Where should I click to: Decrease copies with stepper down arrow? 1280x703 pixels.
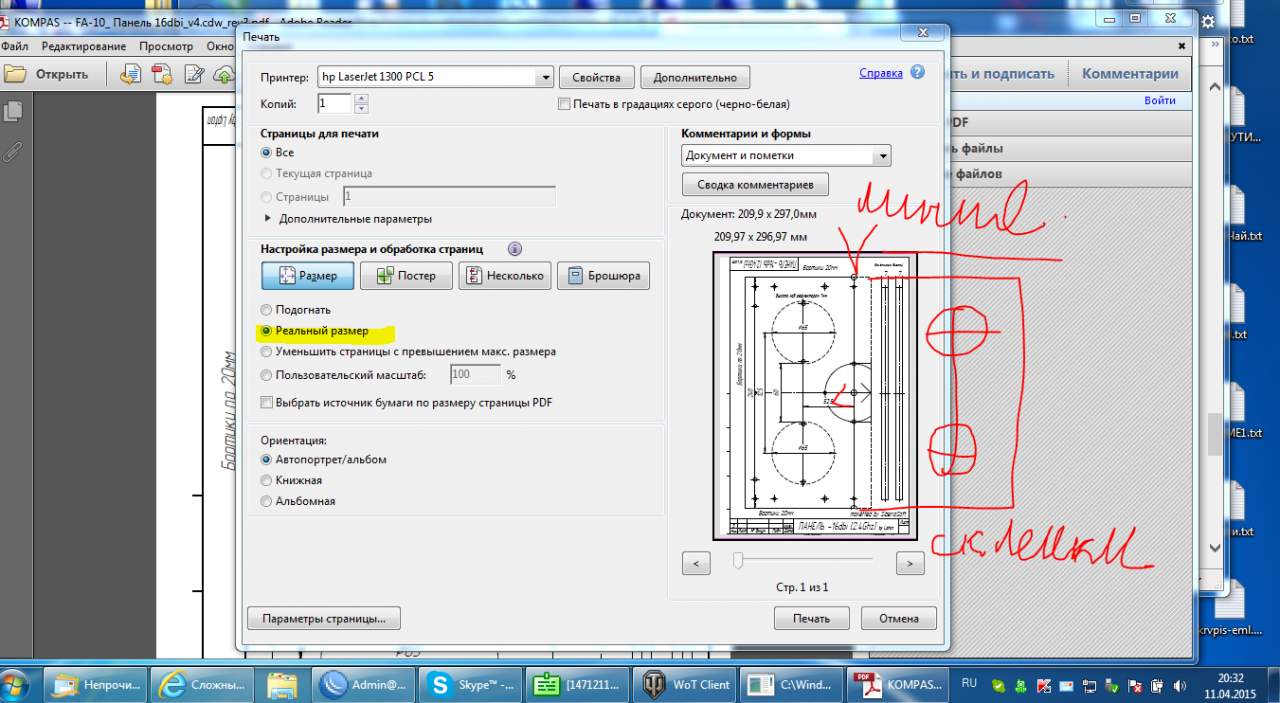(x=361, y=108)
